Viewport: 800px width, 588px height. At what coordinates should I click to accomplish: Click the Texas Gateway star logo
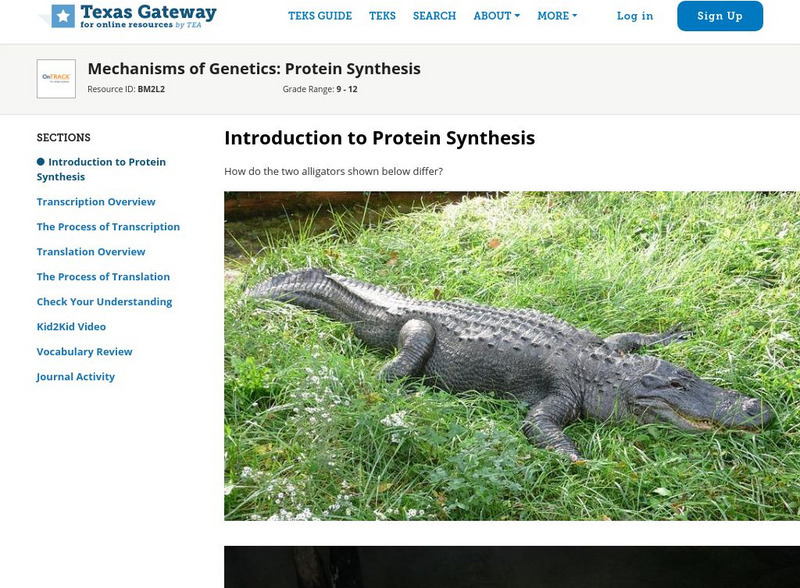coord(63,16)
